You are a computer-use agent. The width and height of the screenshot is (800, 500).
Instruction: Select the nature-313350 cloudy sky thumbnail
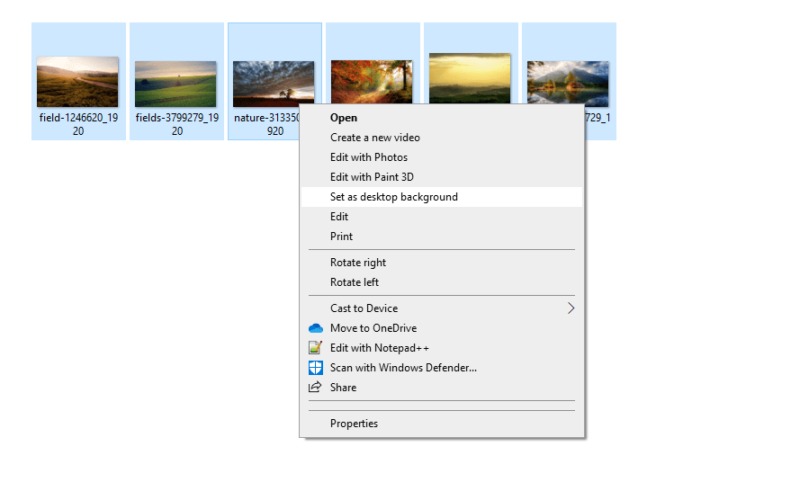tap(273, 84)
